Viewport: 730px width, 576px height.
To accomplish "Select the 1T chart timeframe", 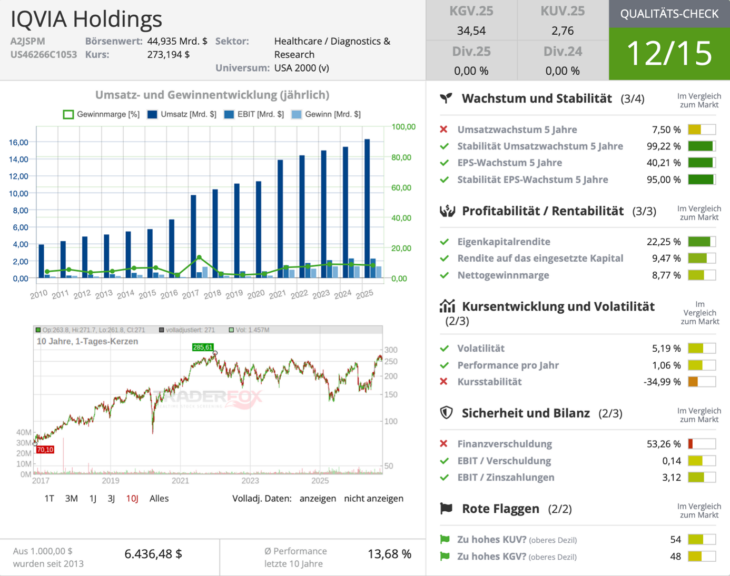I will 49,498.
